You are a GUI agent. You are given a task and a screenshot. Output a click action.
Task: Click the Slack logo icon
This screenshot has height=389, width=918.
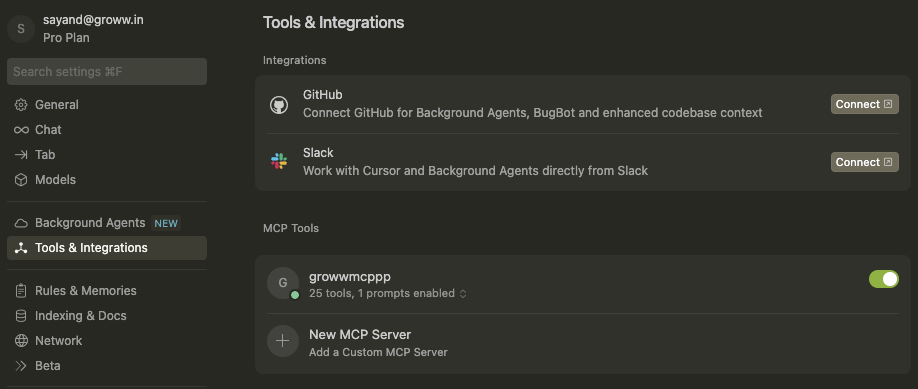coord(279,161)
